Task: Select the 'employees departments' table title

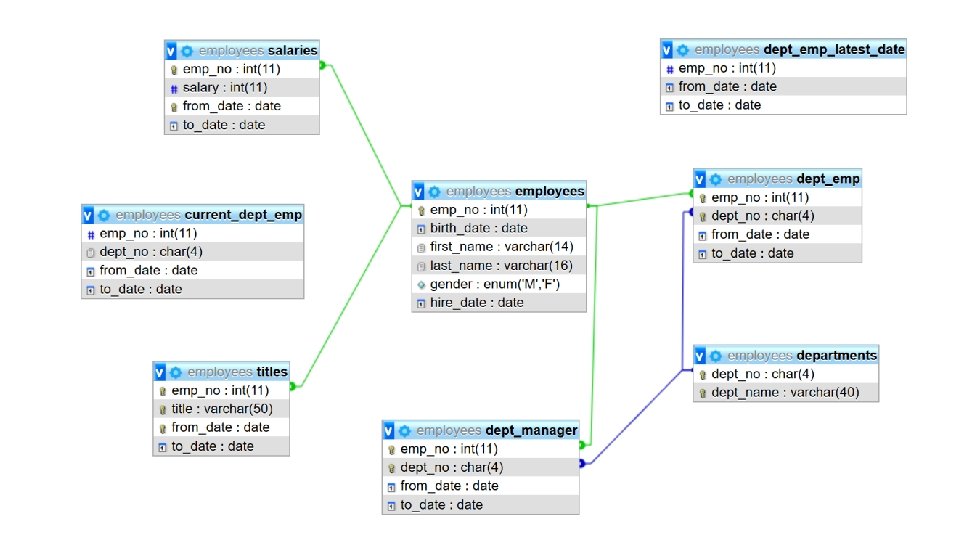Action: 802,355
